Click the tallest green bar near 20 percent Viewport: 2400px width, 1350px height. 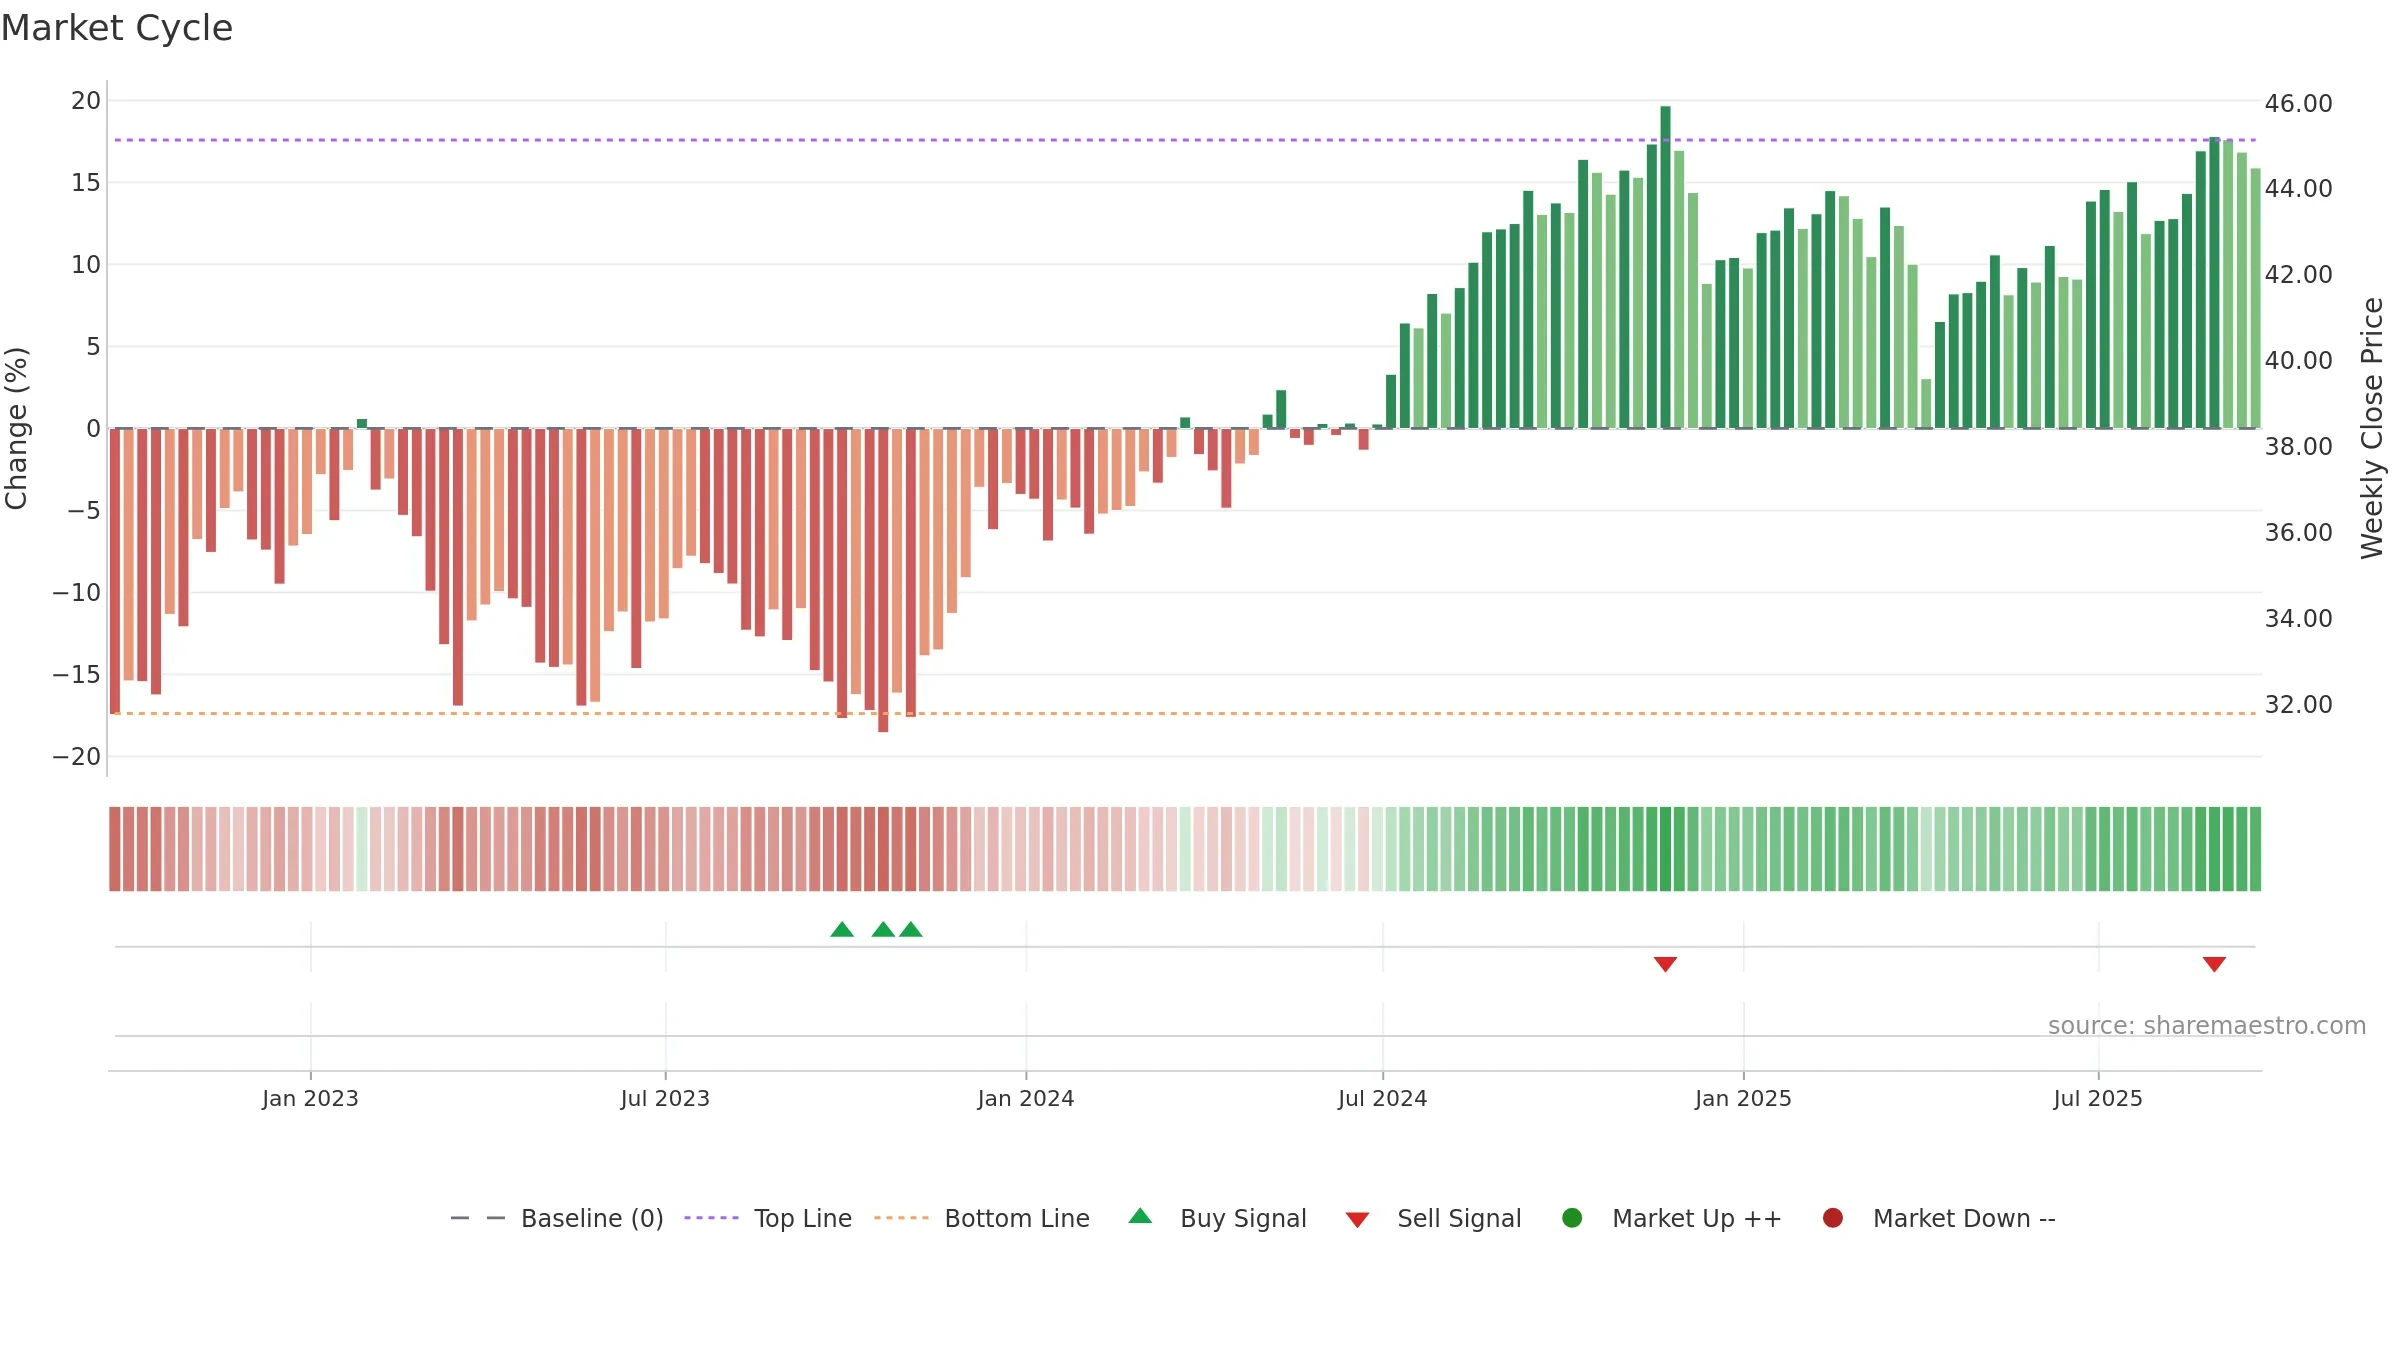1665,267
